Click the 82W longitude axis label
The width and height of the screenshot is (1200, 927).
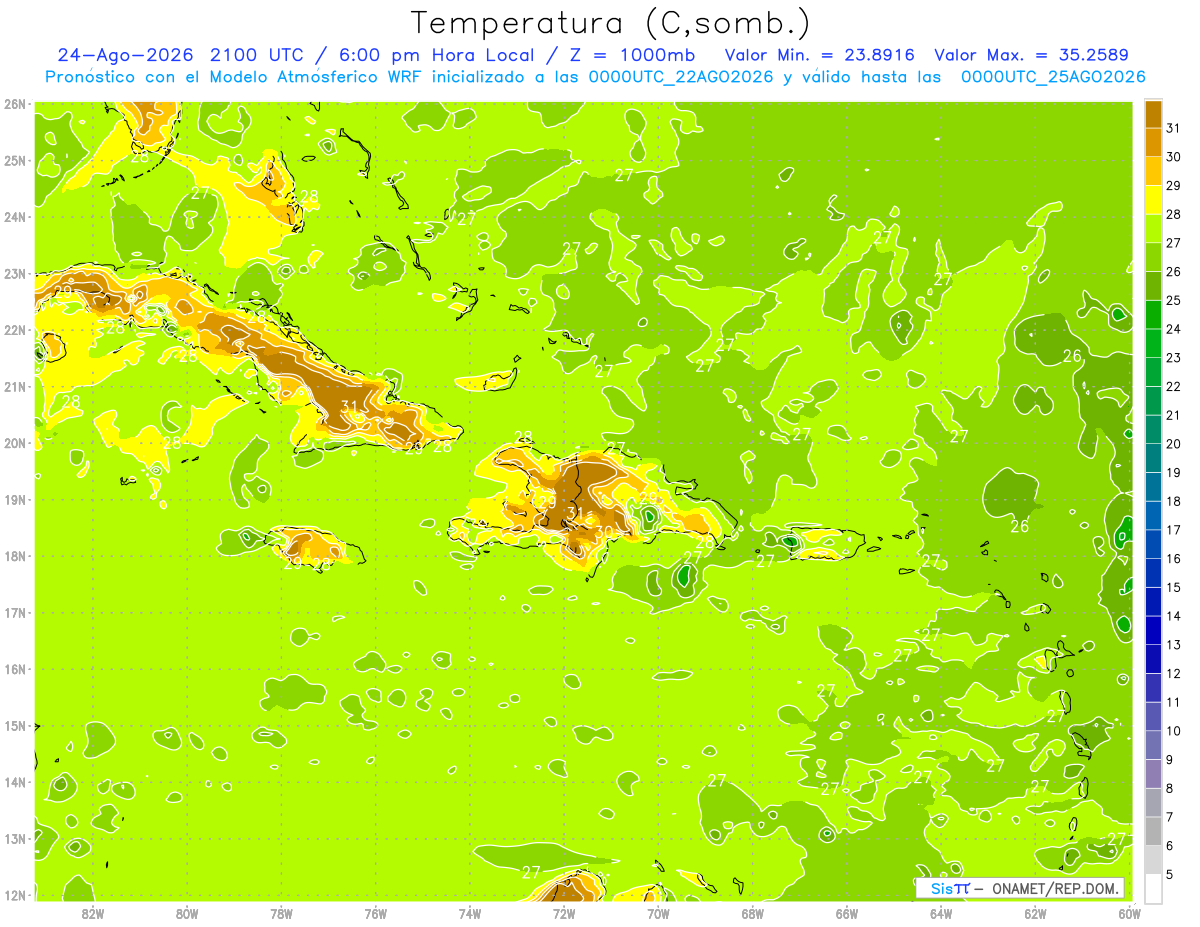coord(93,913)
